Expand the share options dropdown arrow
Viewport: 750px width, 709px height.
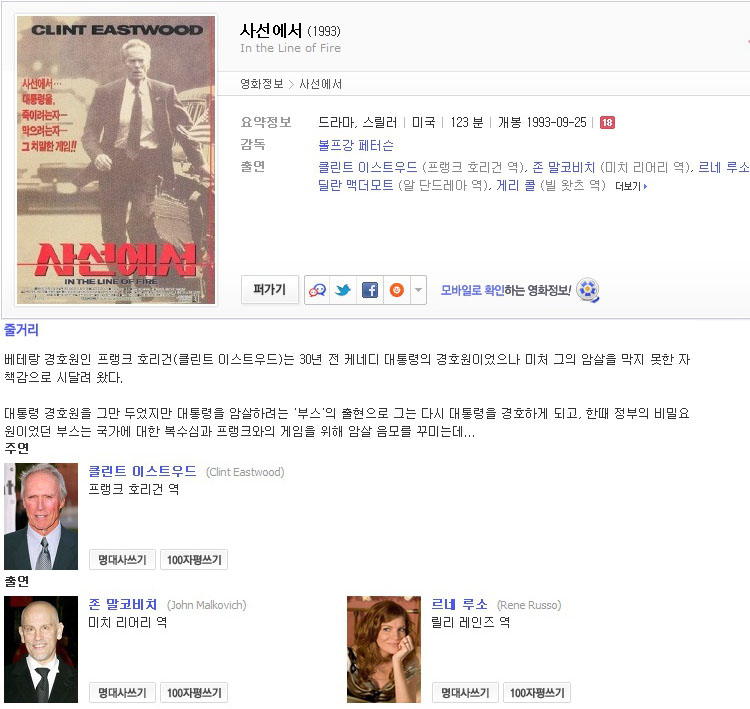point(418,290)
